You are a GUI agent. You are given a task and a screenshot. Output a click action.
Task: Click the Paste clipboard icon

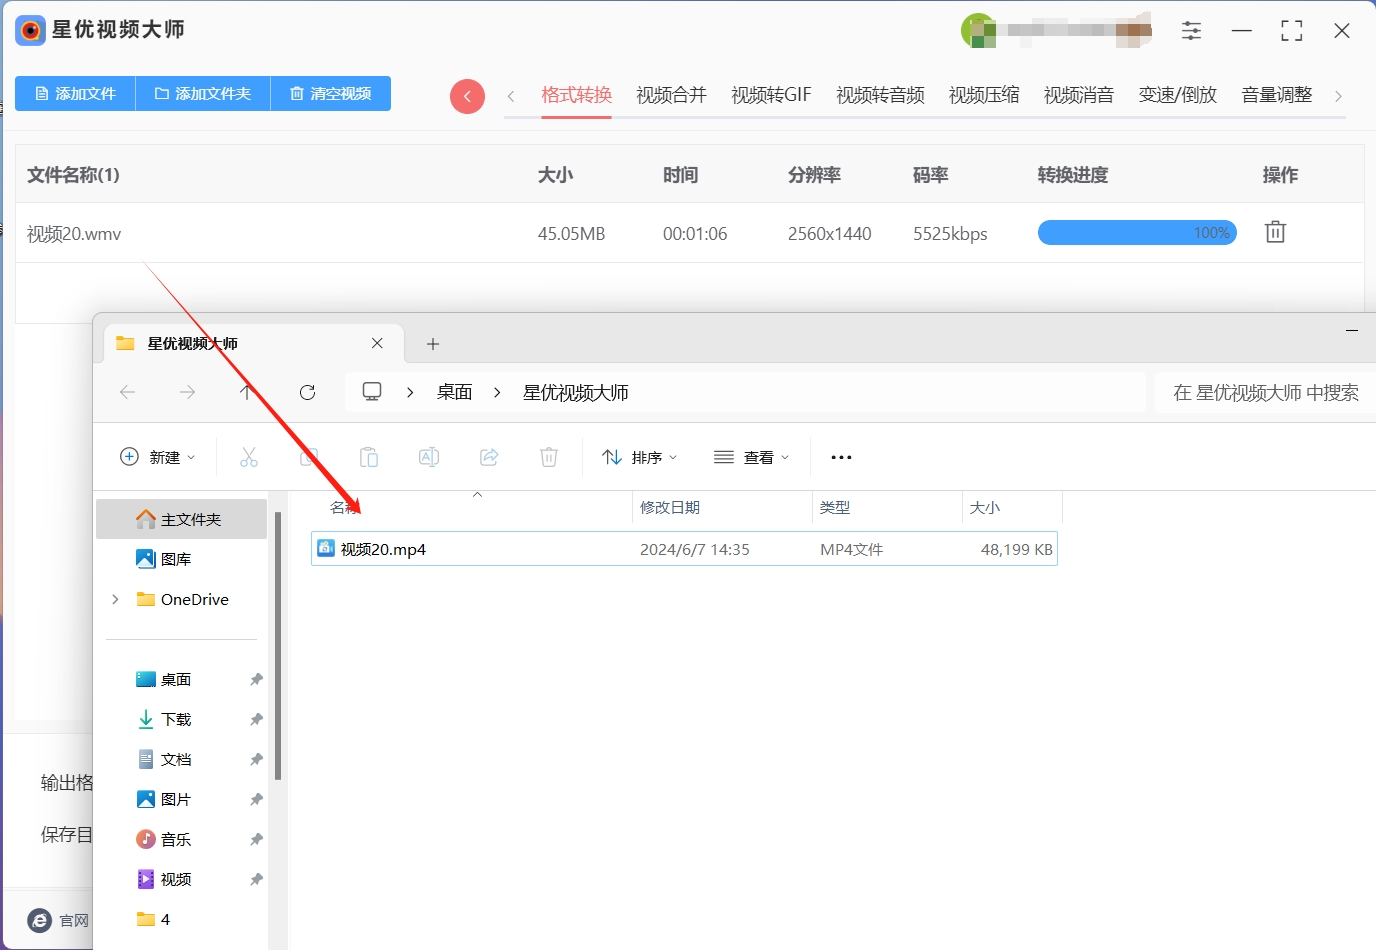[369, 457]
